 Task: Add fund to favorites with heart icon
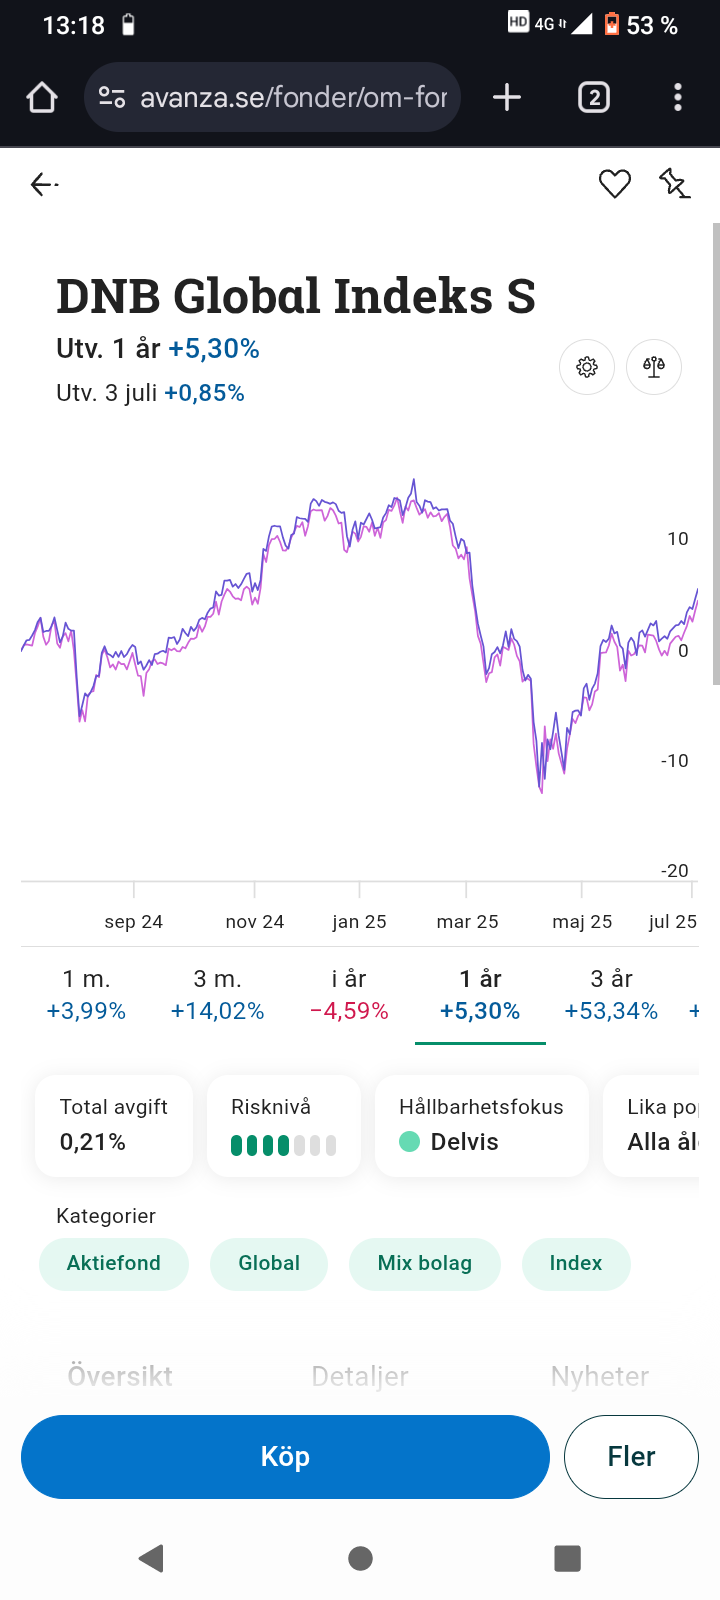[x=614, y=184]
